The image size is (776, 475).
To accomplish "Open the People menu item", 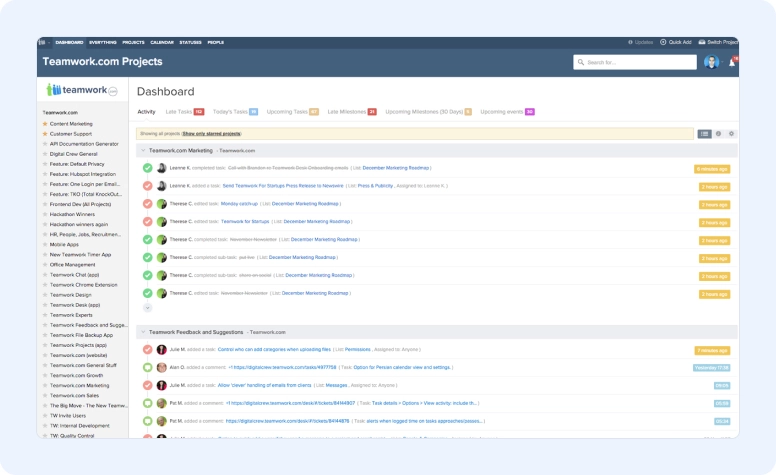I will pyautogui.click(x=215, y=43).
